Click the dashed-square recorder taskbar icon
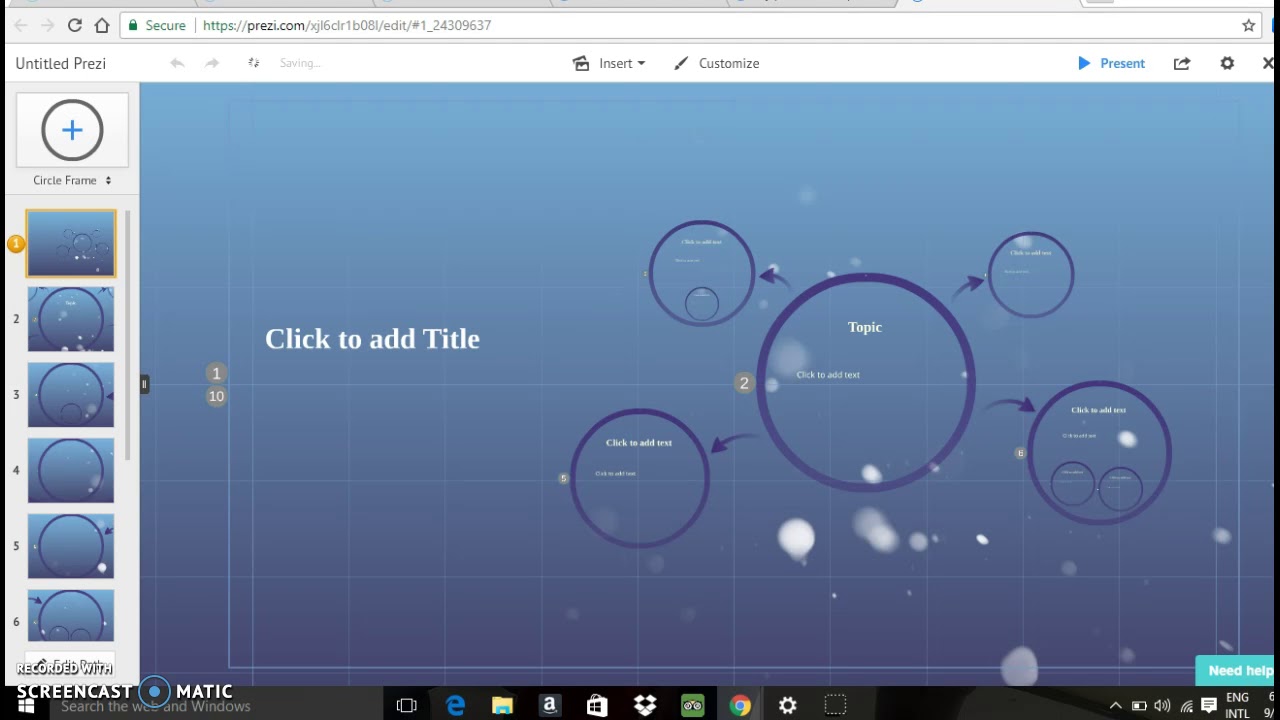The height and width of the screenshot is (720, 1280). click(835, 706)
